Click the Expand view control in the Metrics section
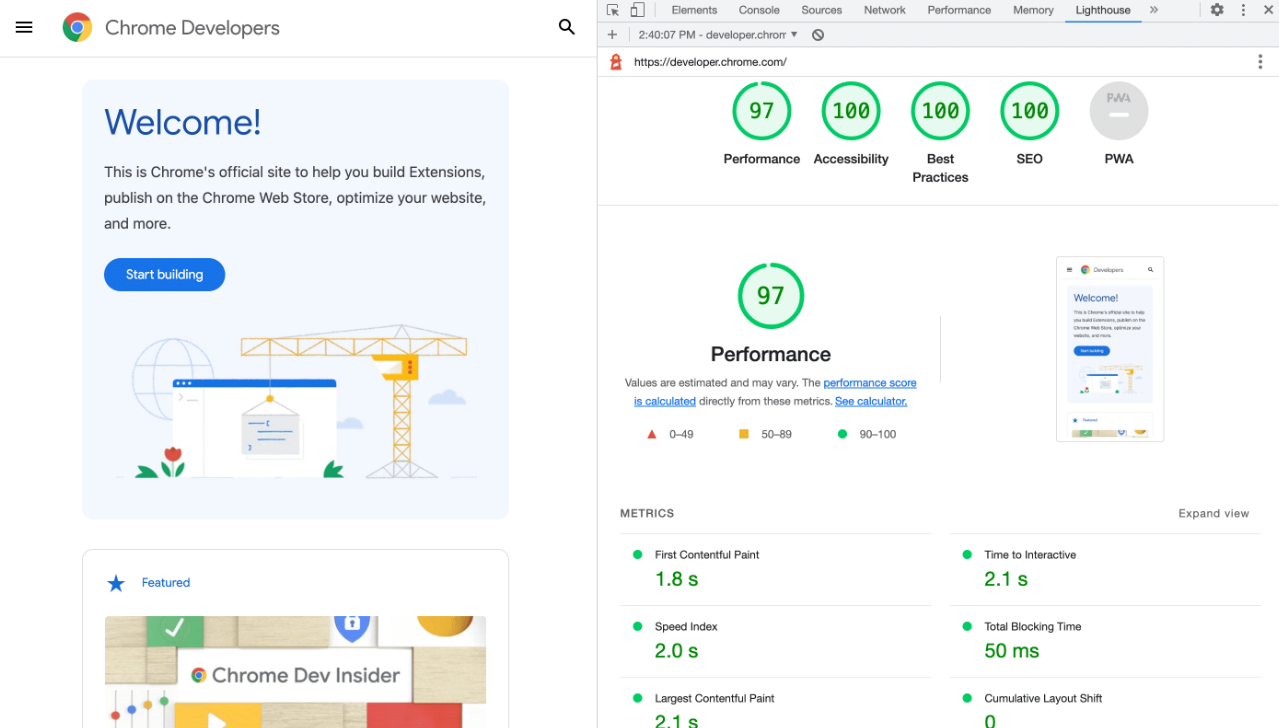This screenshot has height=728, width=1279. [x=1213, y=513]
